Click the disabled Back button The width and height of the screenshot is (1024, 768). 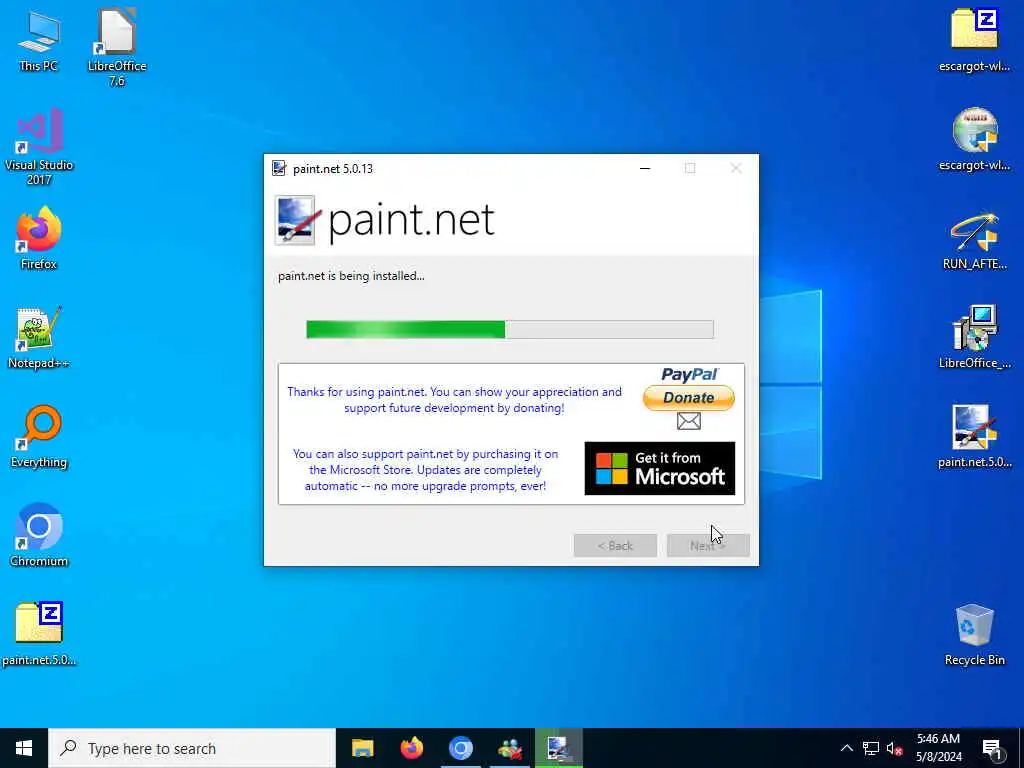coord(615,545)
